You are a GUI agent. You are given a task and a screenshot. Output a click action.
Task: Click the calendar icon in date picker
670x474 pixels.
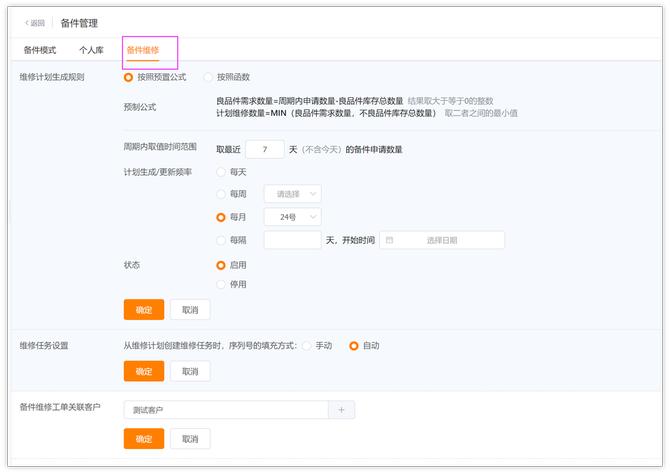click(x=389, y=240)
